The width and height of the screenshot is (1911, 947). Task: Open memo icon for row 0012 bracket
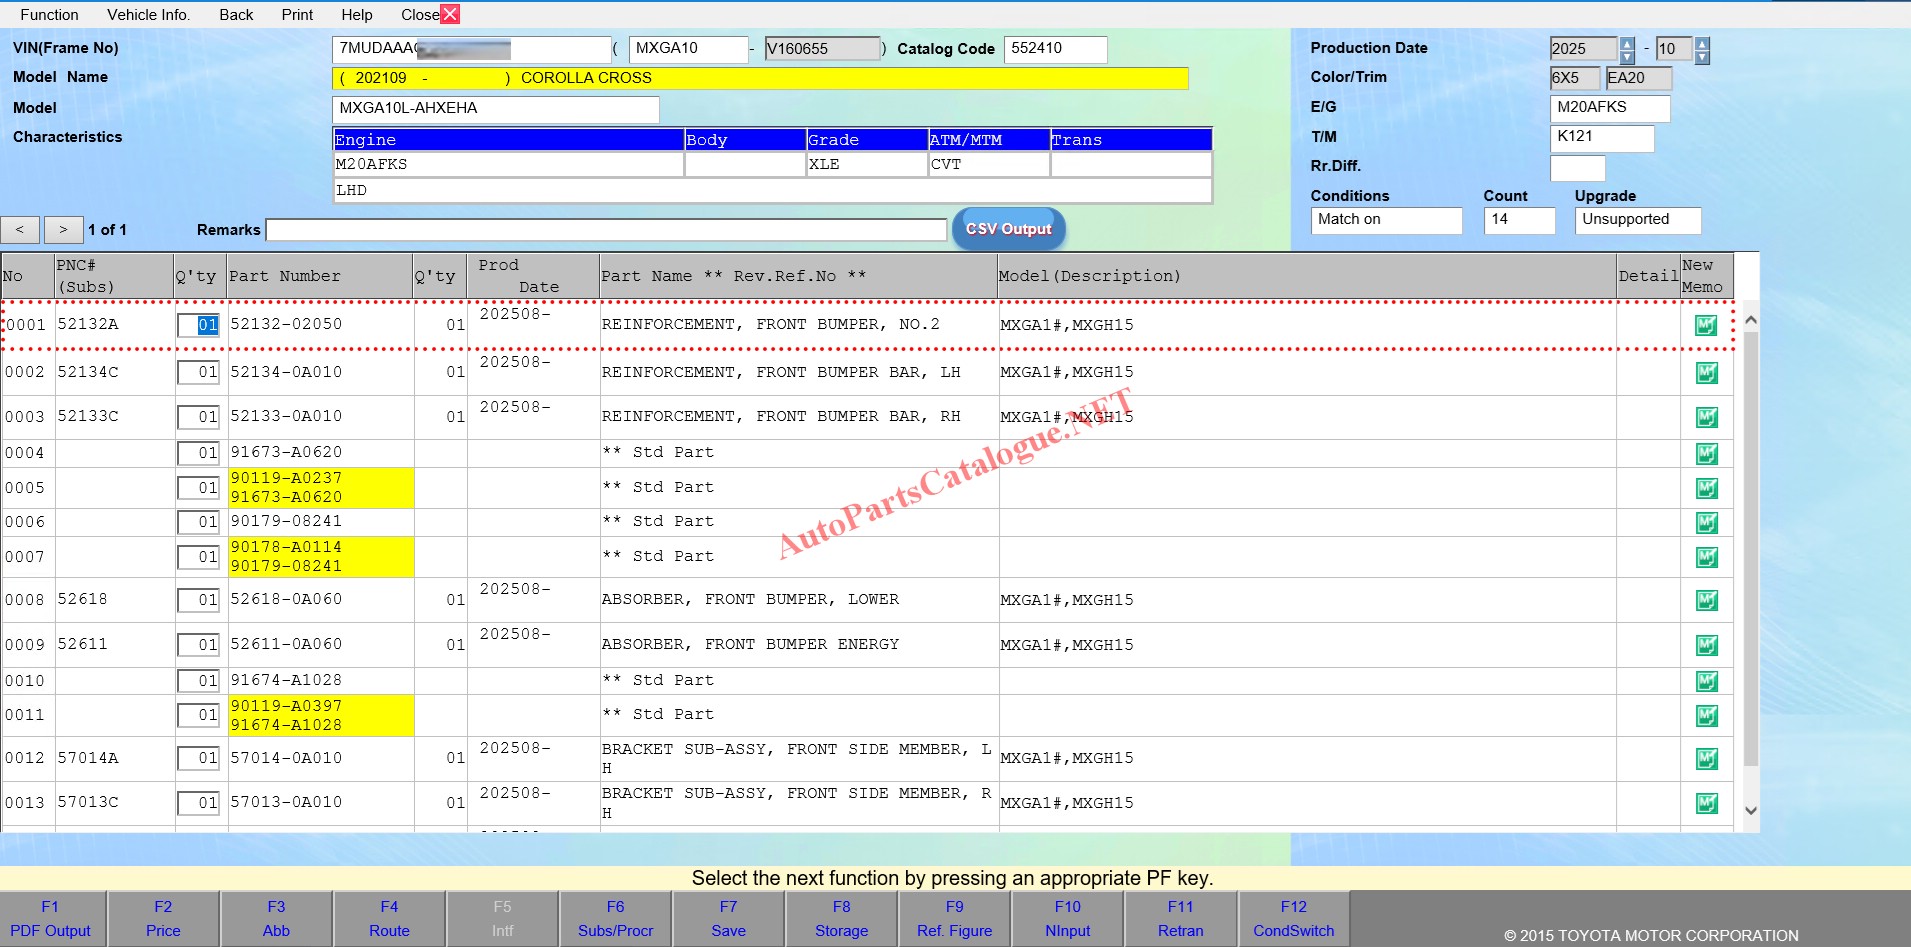coord(1706,759)
